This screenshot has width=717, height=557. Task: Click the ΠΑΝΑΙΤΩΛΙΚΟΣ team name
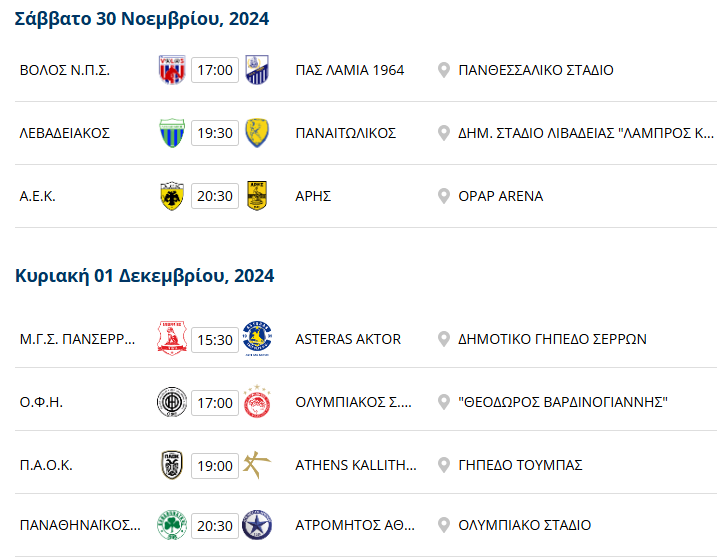pos(346,133)
